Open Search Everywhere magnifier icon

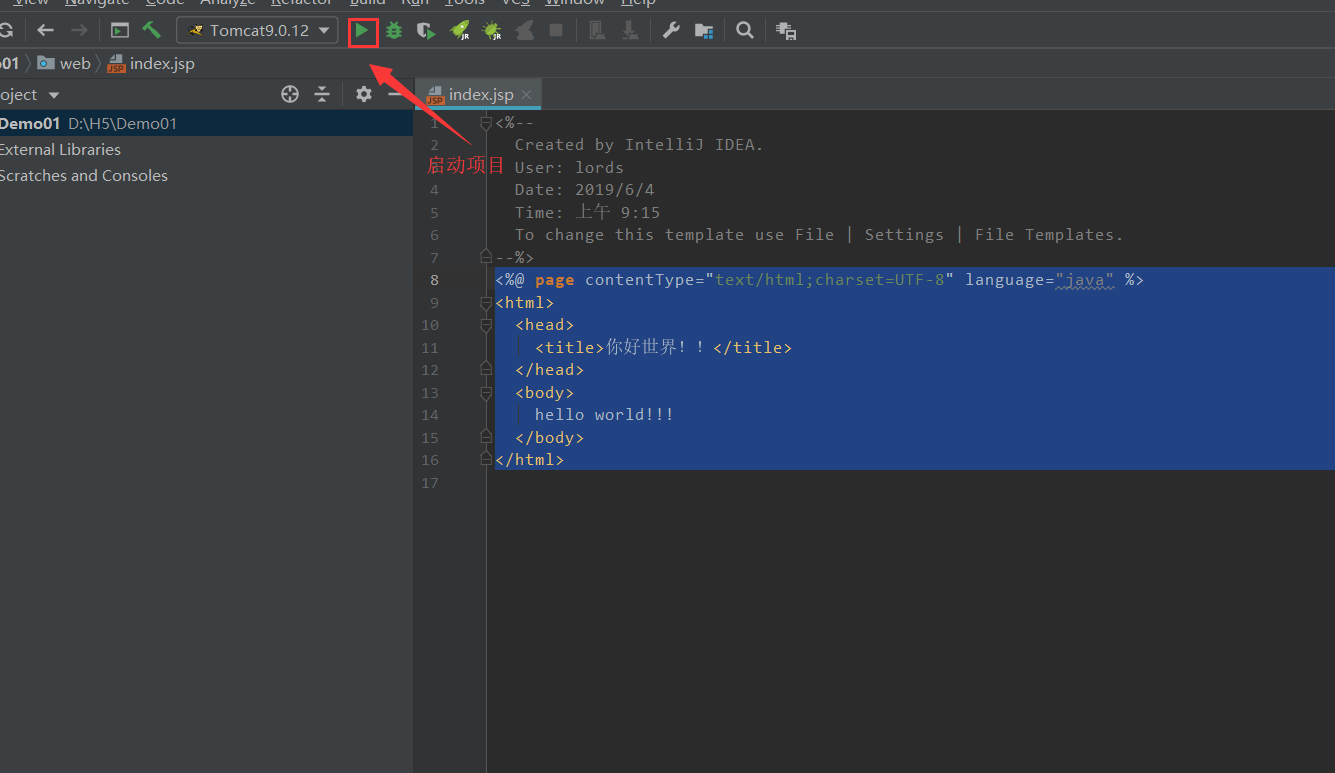tap(745, 31)
